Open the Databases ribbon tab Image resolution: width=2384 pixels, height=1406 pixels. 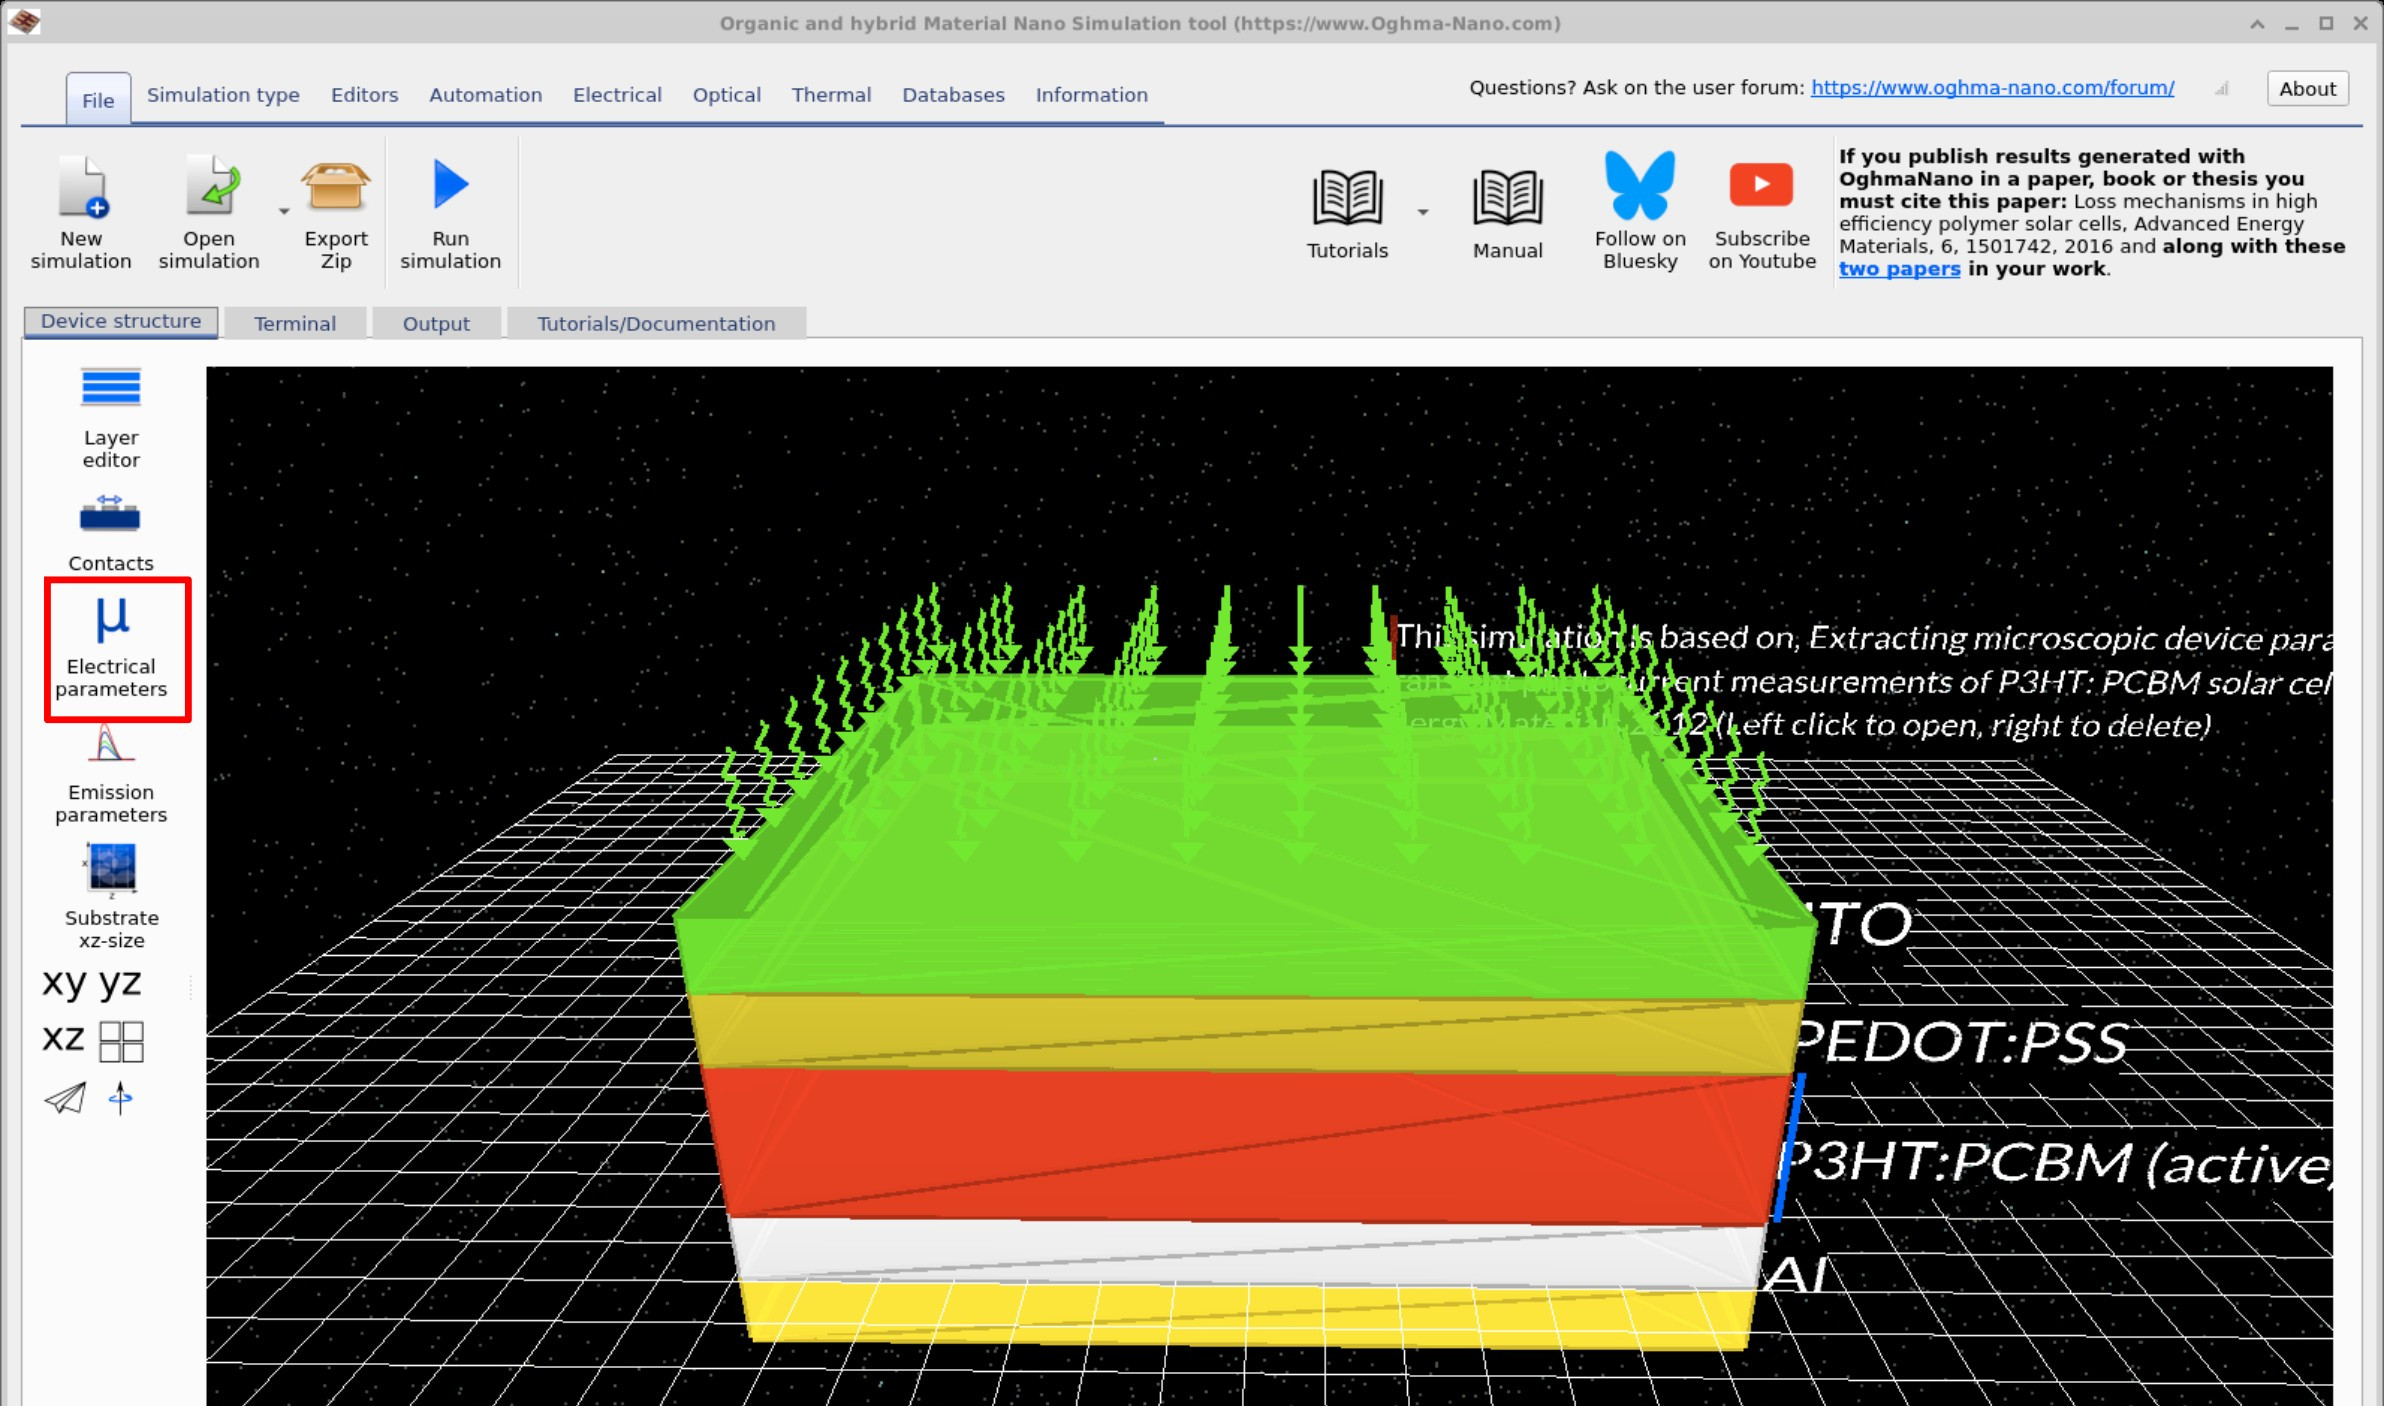(953, 94)
